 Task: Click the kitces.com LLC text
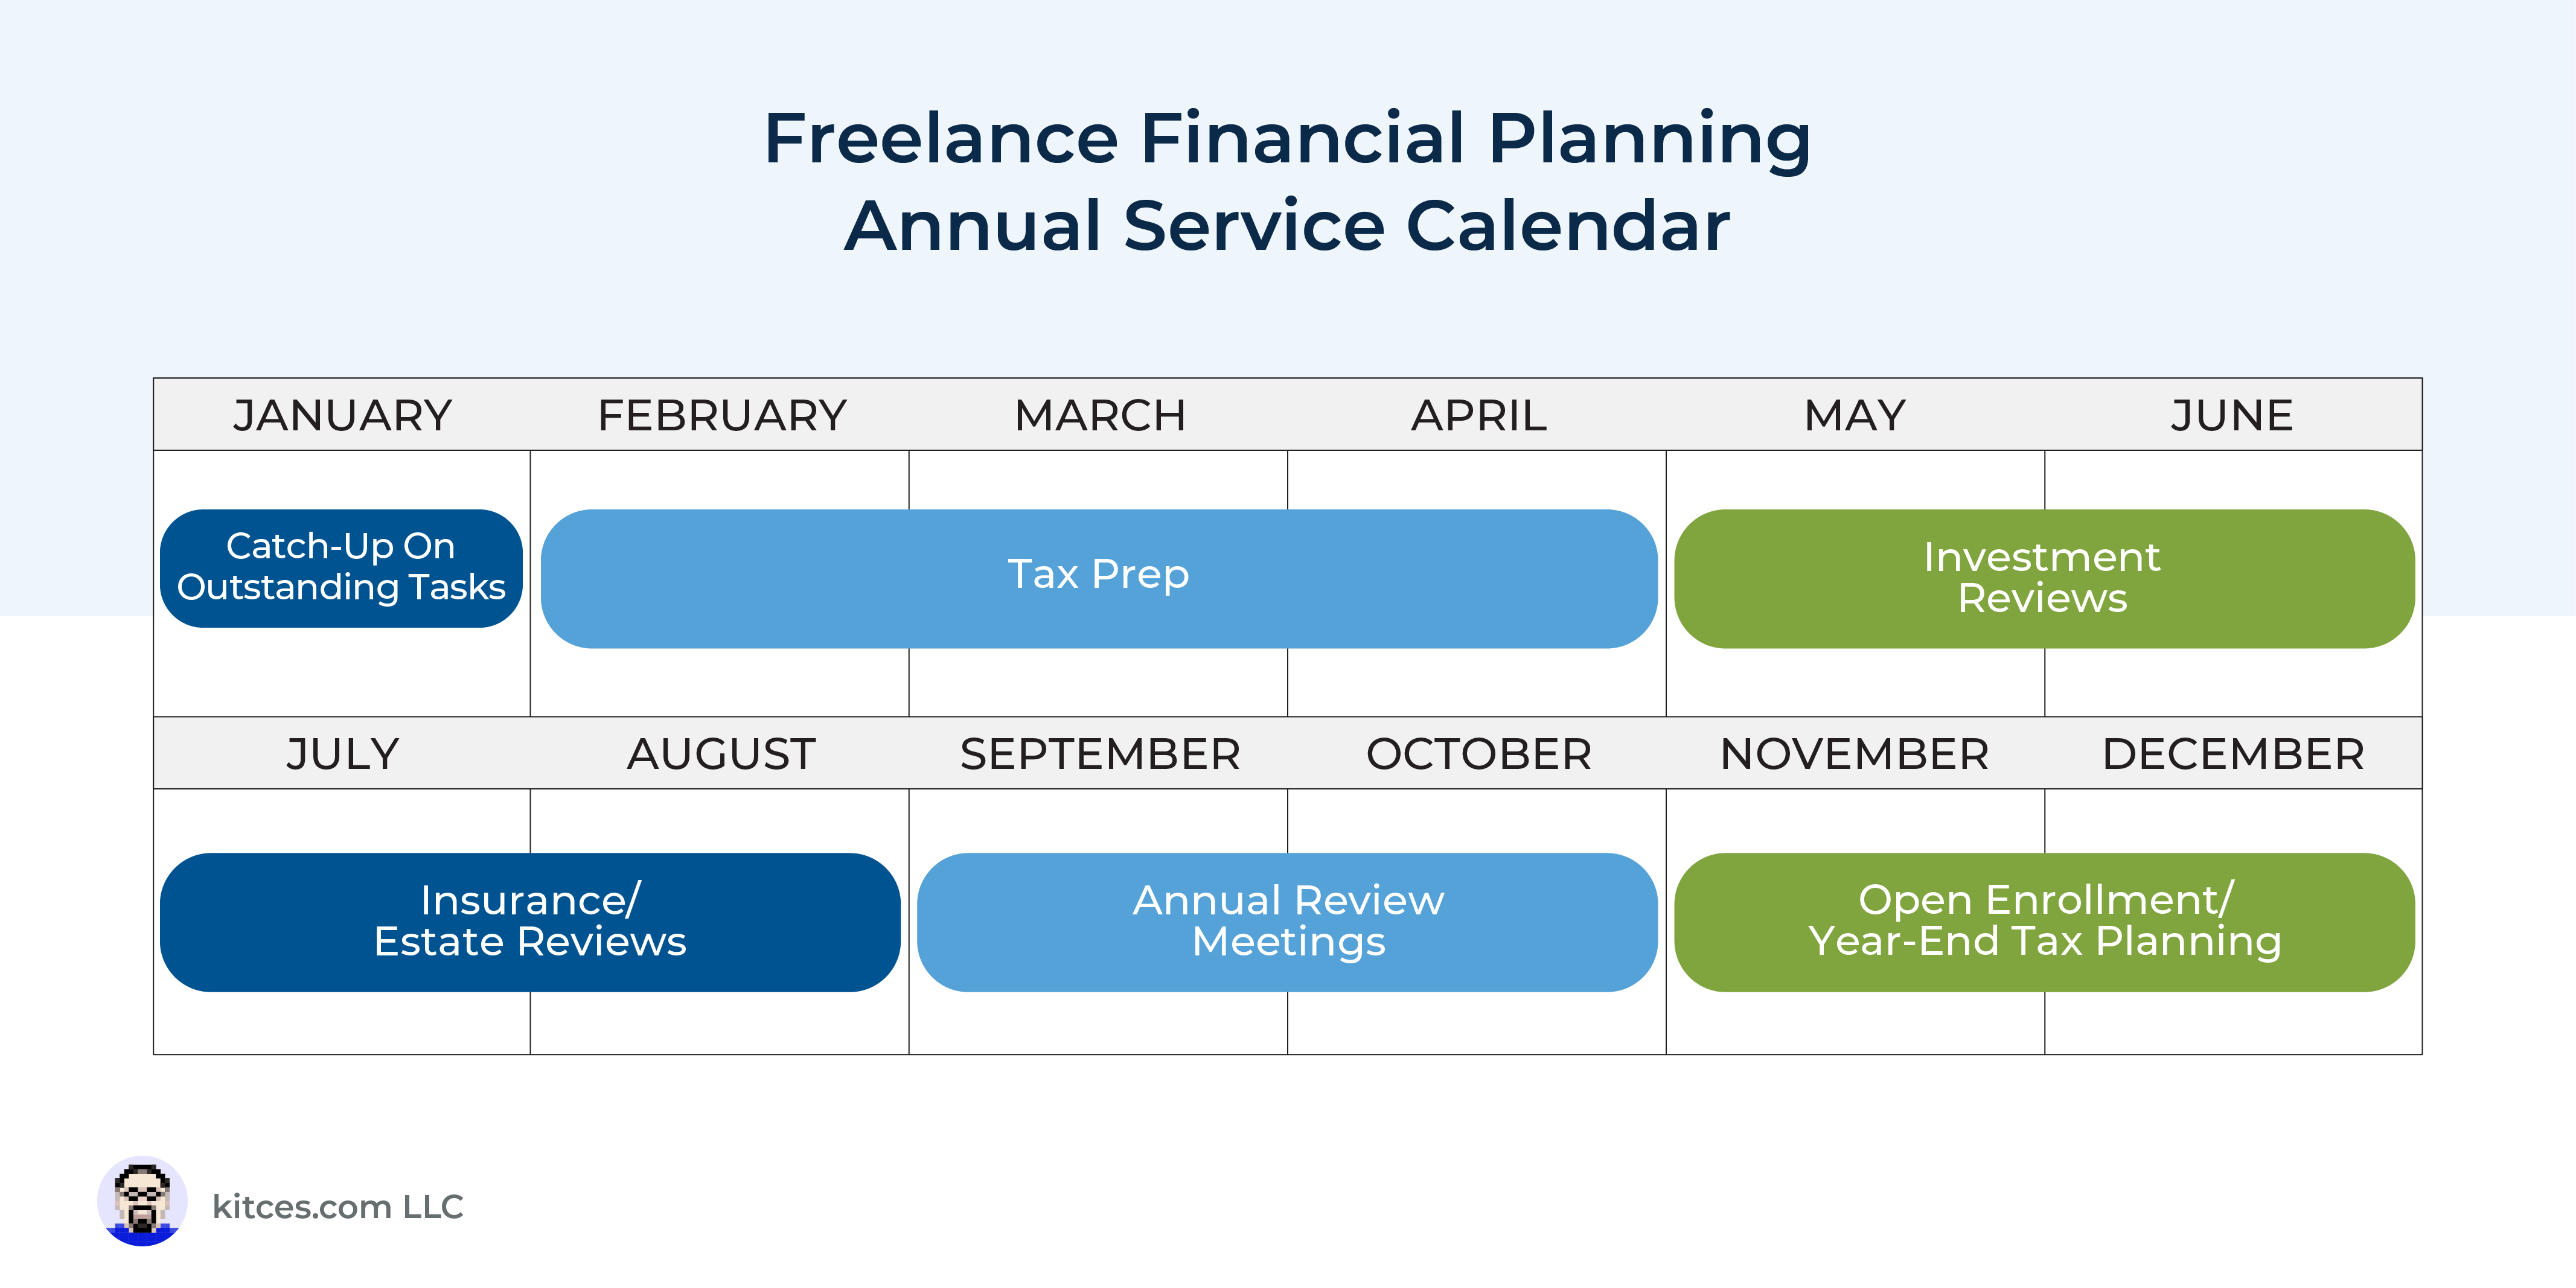click(338, 1206)
